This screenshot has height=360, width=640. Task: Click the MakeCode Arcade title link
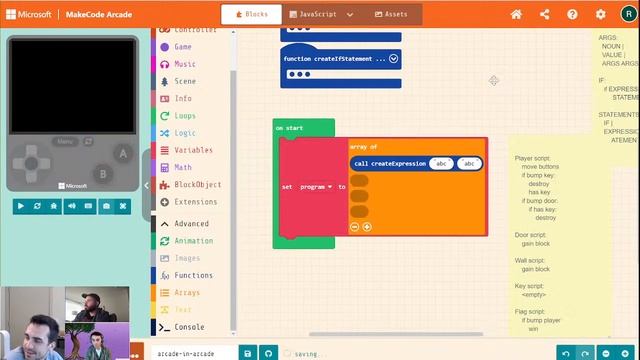point(99,14)
